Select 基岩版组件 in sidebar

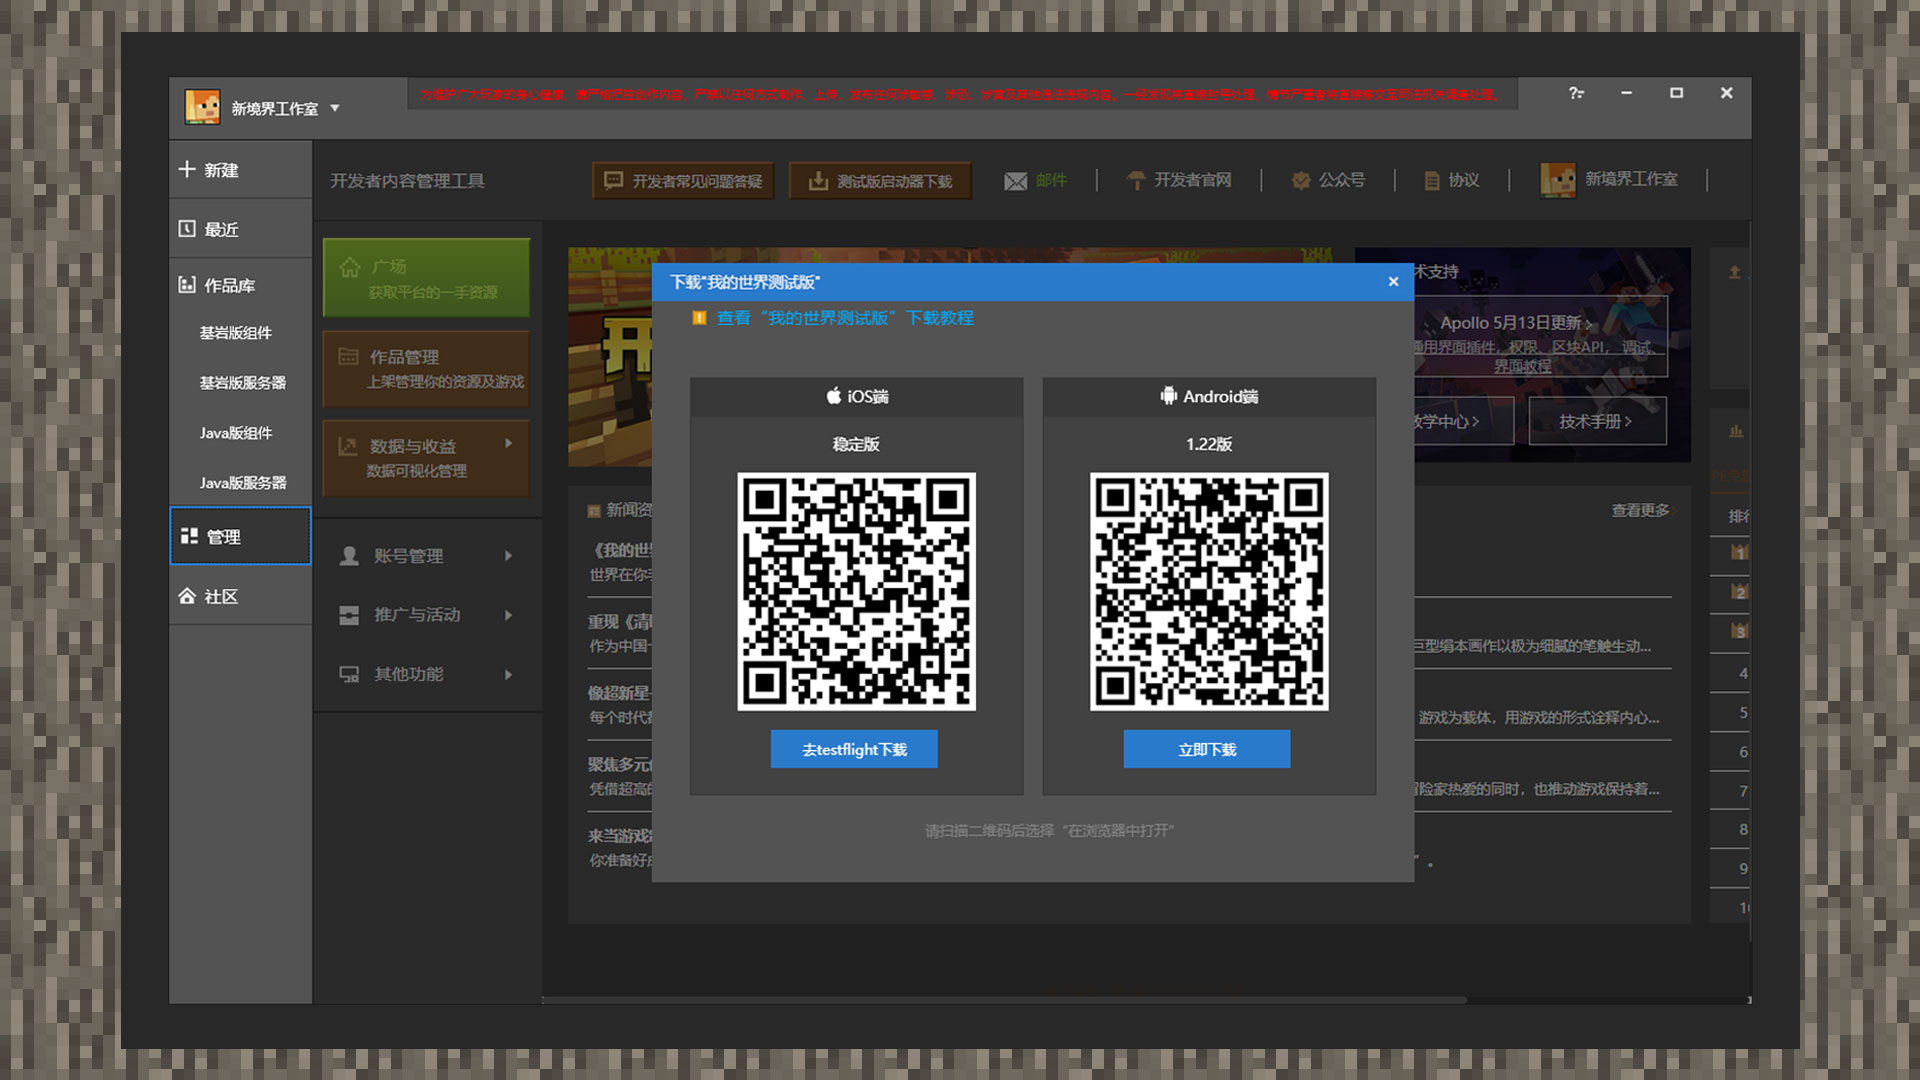point(236,333)
